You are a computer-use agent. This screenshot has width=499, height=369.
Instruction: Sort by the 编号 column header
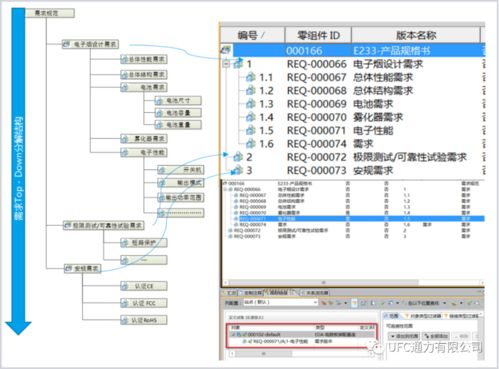click(x=252, y=35)
